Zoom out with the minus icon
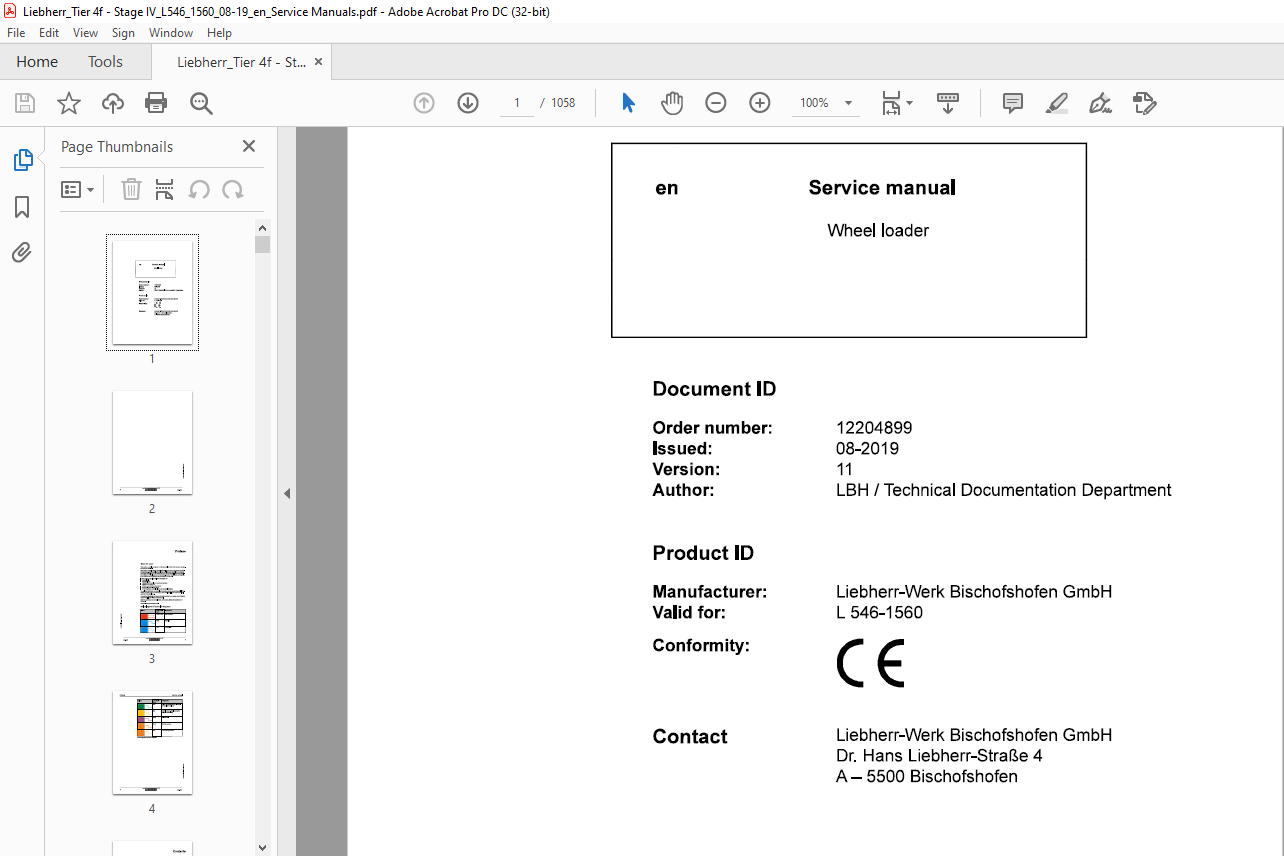 click(716, 103)
